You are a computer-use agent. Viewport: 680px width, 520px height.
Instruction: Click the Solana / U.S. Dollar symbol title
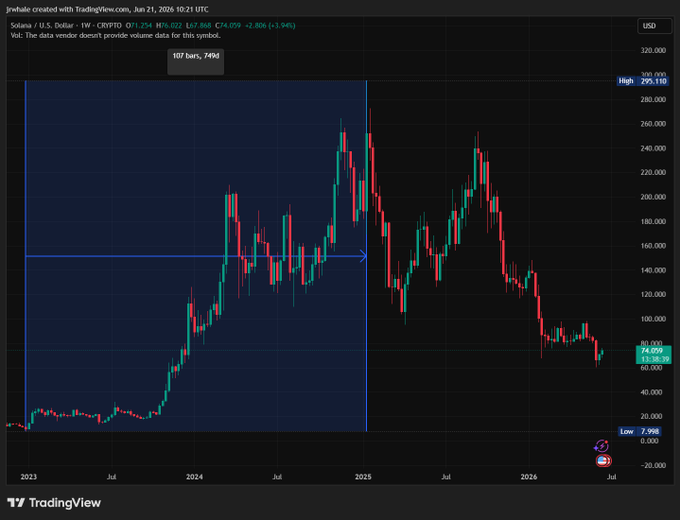(42, 26)
